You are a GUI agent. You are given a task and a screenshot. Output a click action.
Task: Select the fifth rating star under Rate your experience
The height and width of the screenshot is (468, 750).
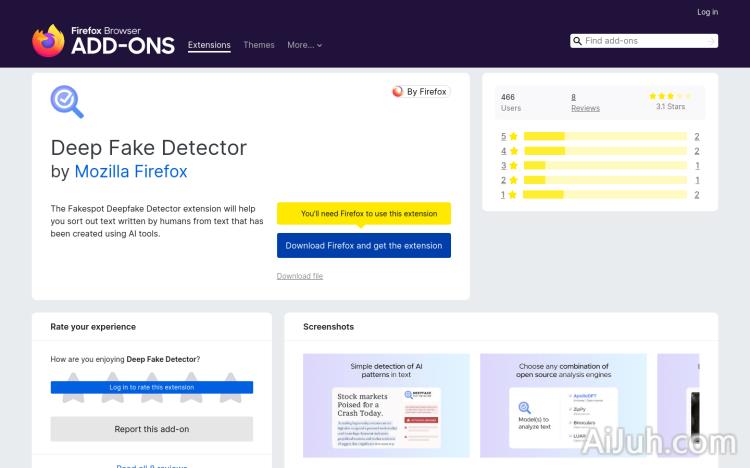[x=231, y=387]
